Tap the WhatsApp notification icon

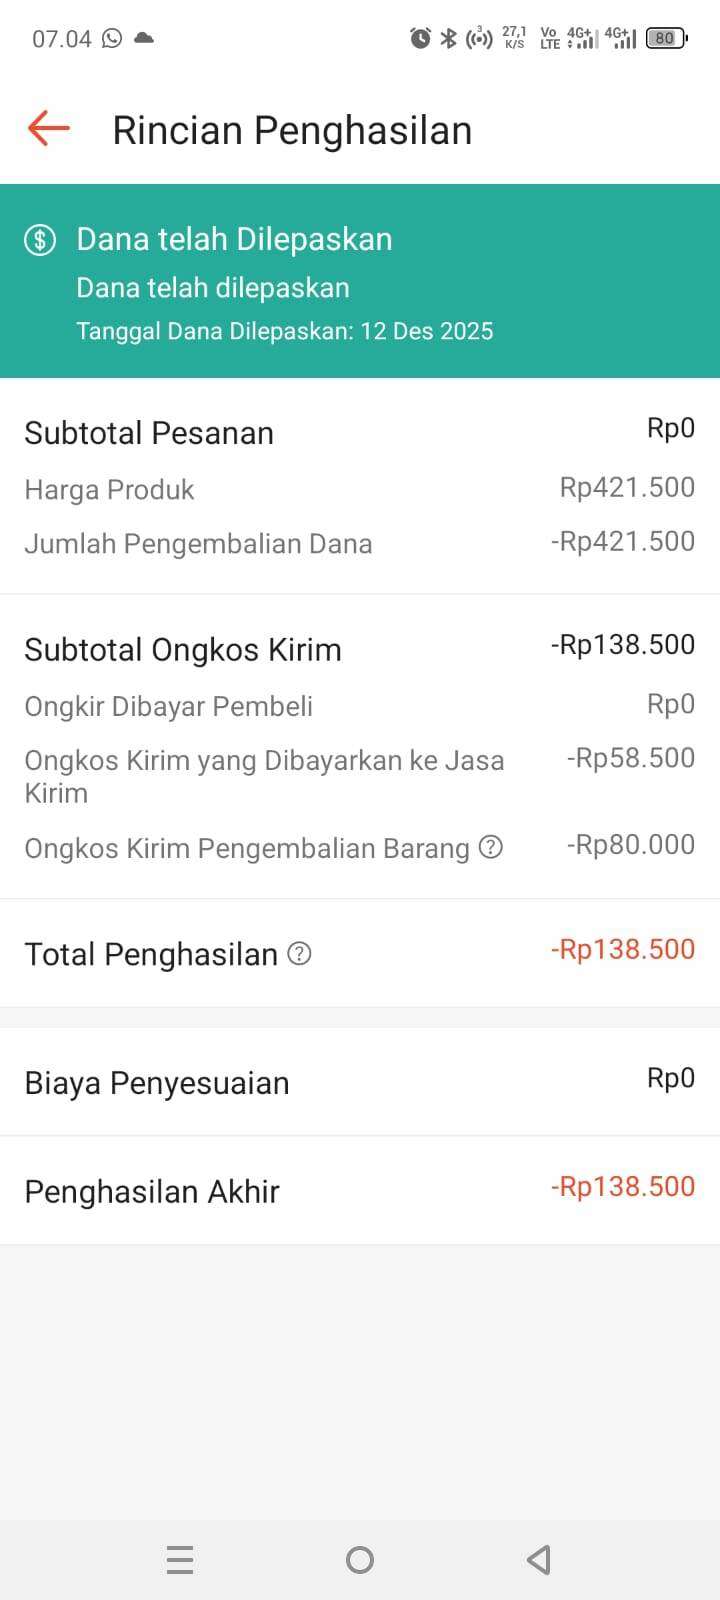[x=112, y=38]
